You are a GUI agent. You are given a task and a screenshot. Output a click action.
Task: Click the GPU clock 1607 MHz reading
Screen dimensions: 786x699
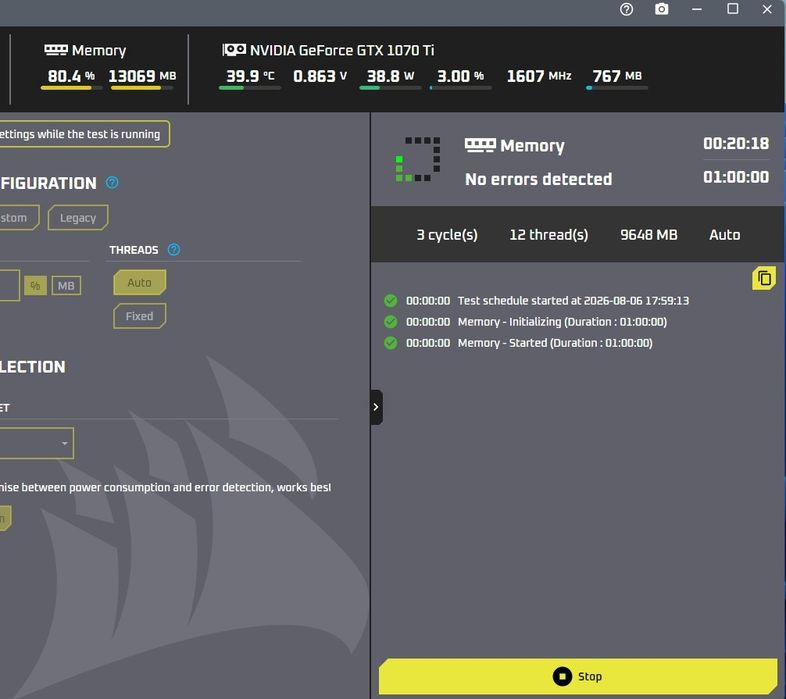[x=539, y=76]
